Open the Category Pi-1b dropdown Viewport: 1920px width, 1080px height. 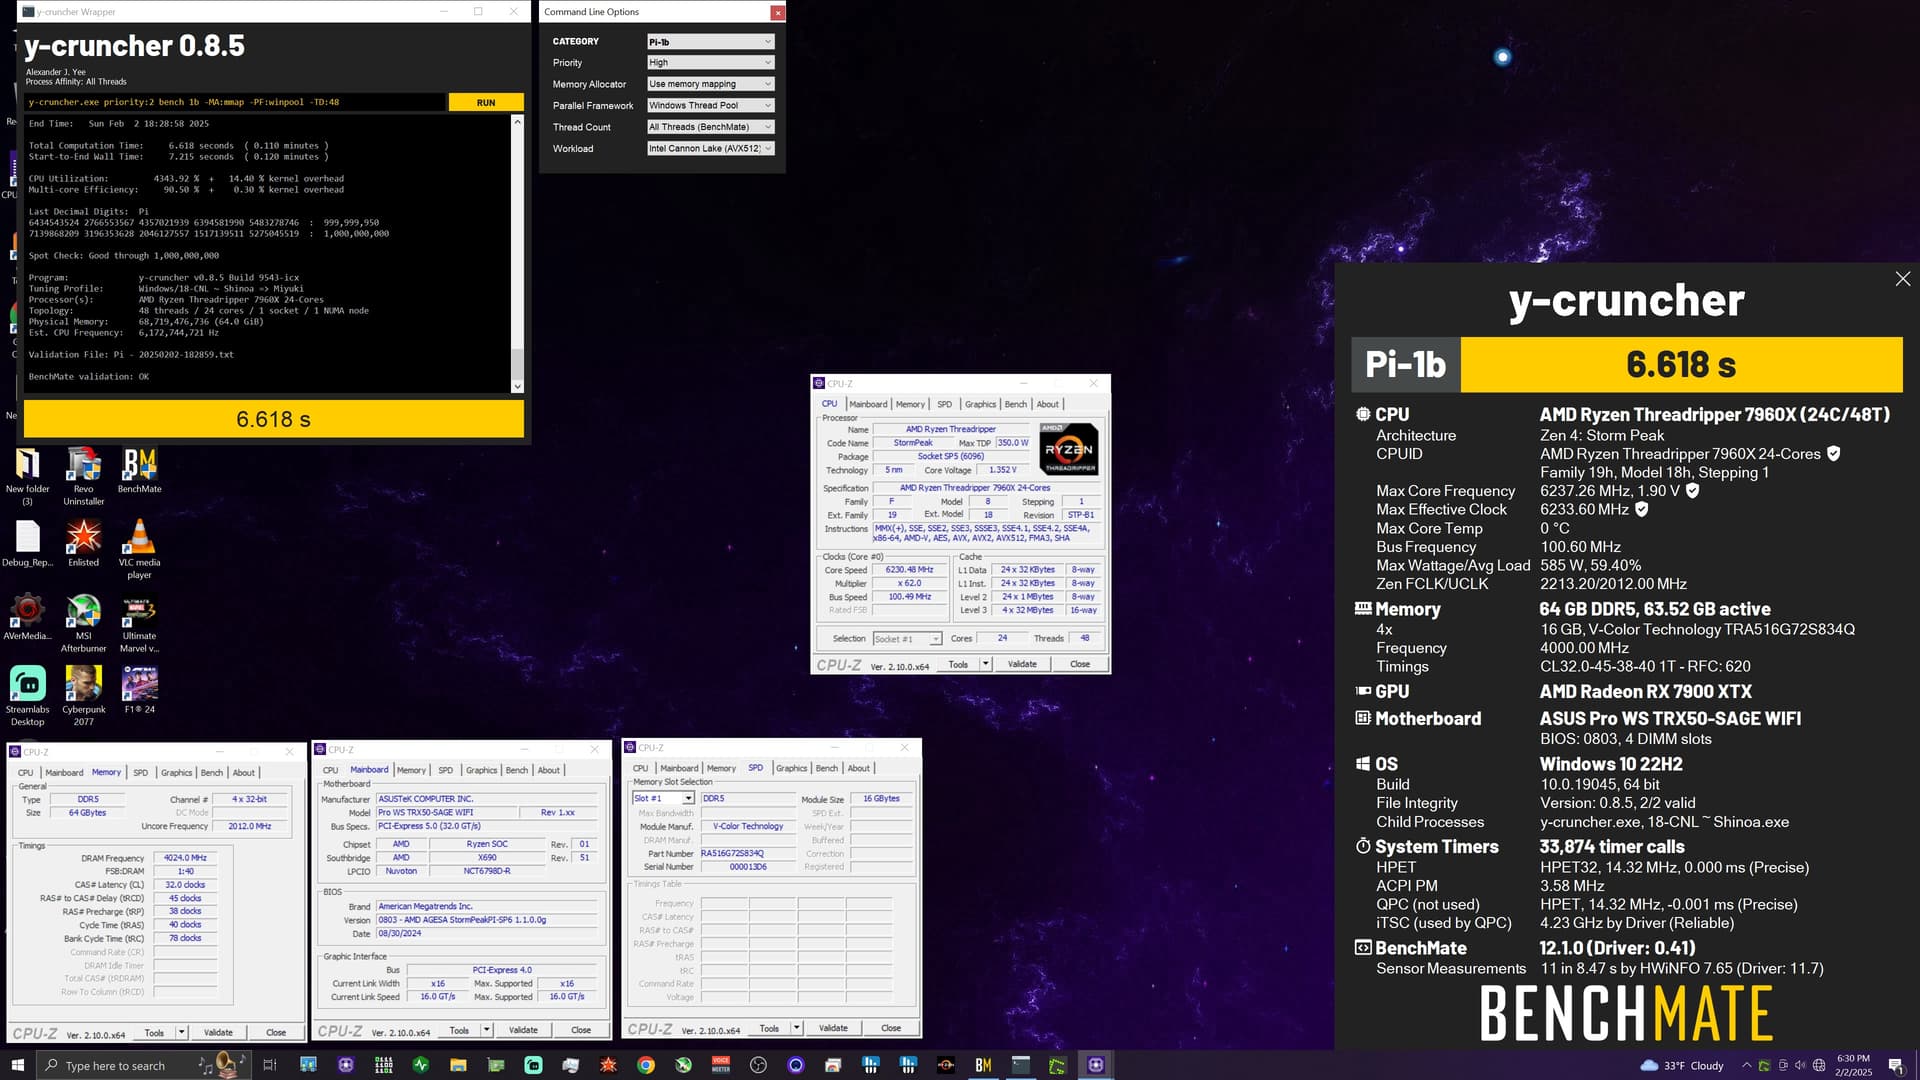coord(710,42)
